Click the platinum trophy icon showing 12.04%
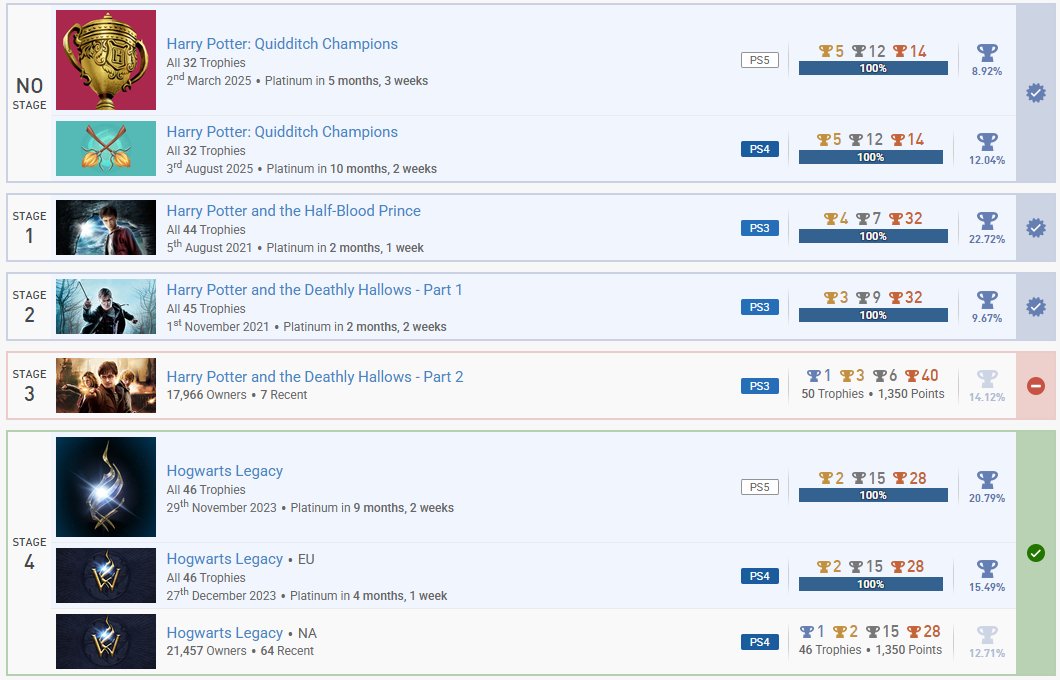The image size is (1060, 680). coord(987,142)
